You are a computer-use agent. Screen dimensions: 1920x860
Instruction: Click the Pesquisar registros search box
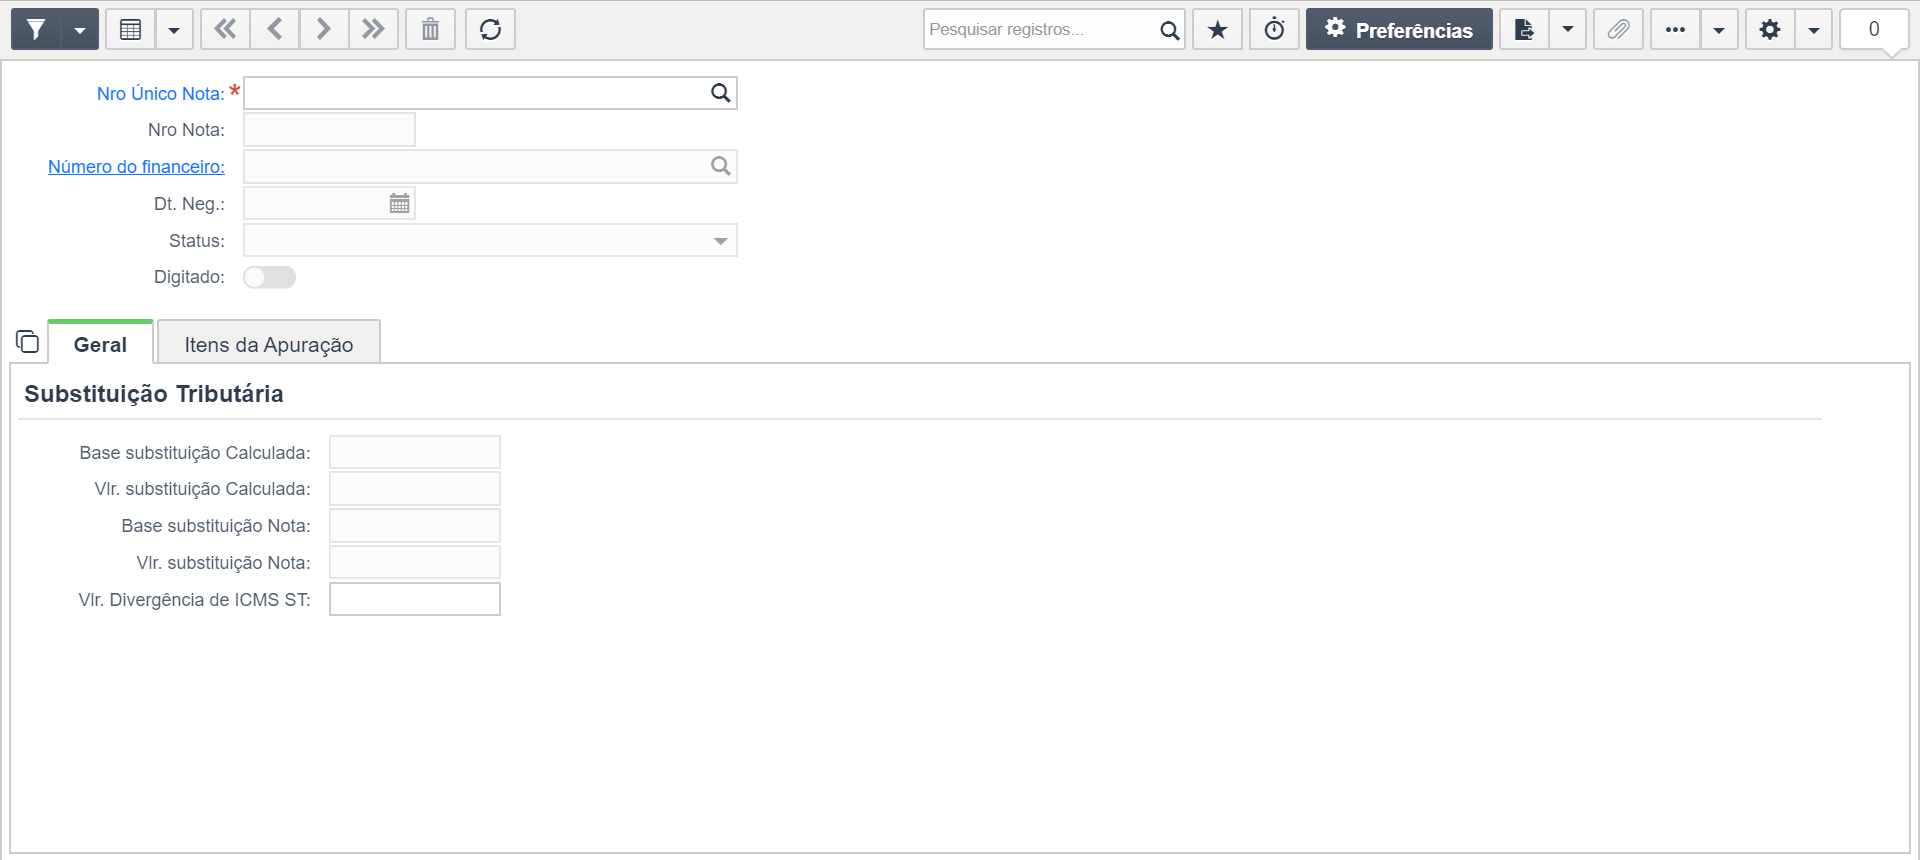1040,29
